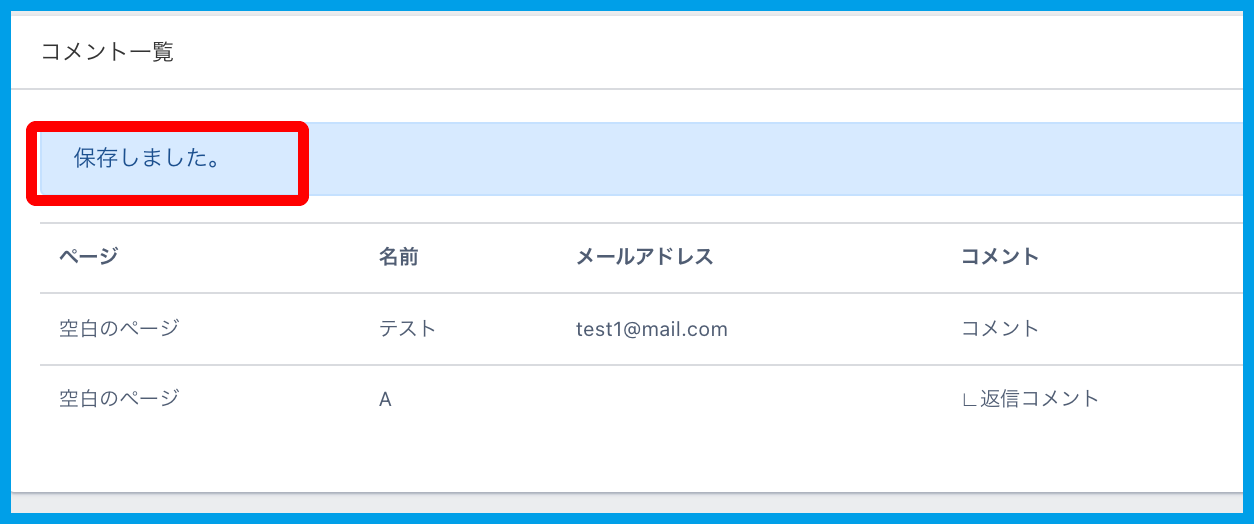The height and width of the screenshot is (524, 1254).
Task: Open 空白のページ in the reply row
Action: pos(119,399)
